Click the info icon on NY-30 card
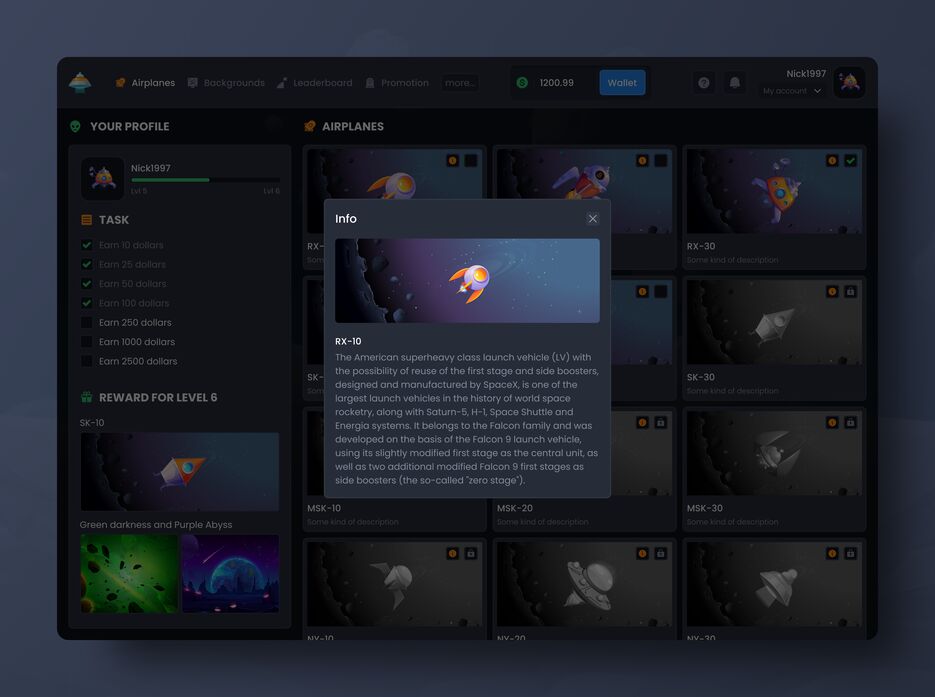This screenshot has height=697, width=935. click(x=832, y=554)
